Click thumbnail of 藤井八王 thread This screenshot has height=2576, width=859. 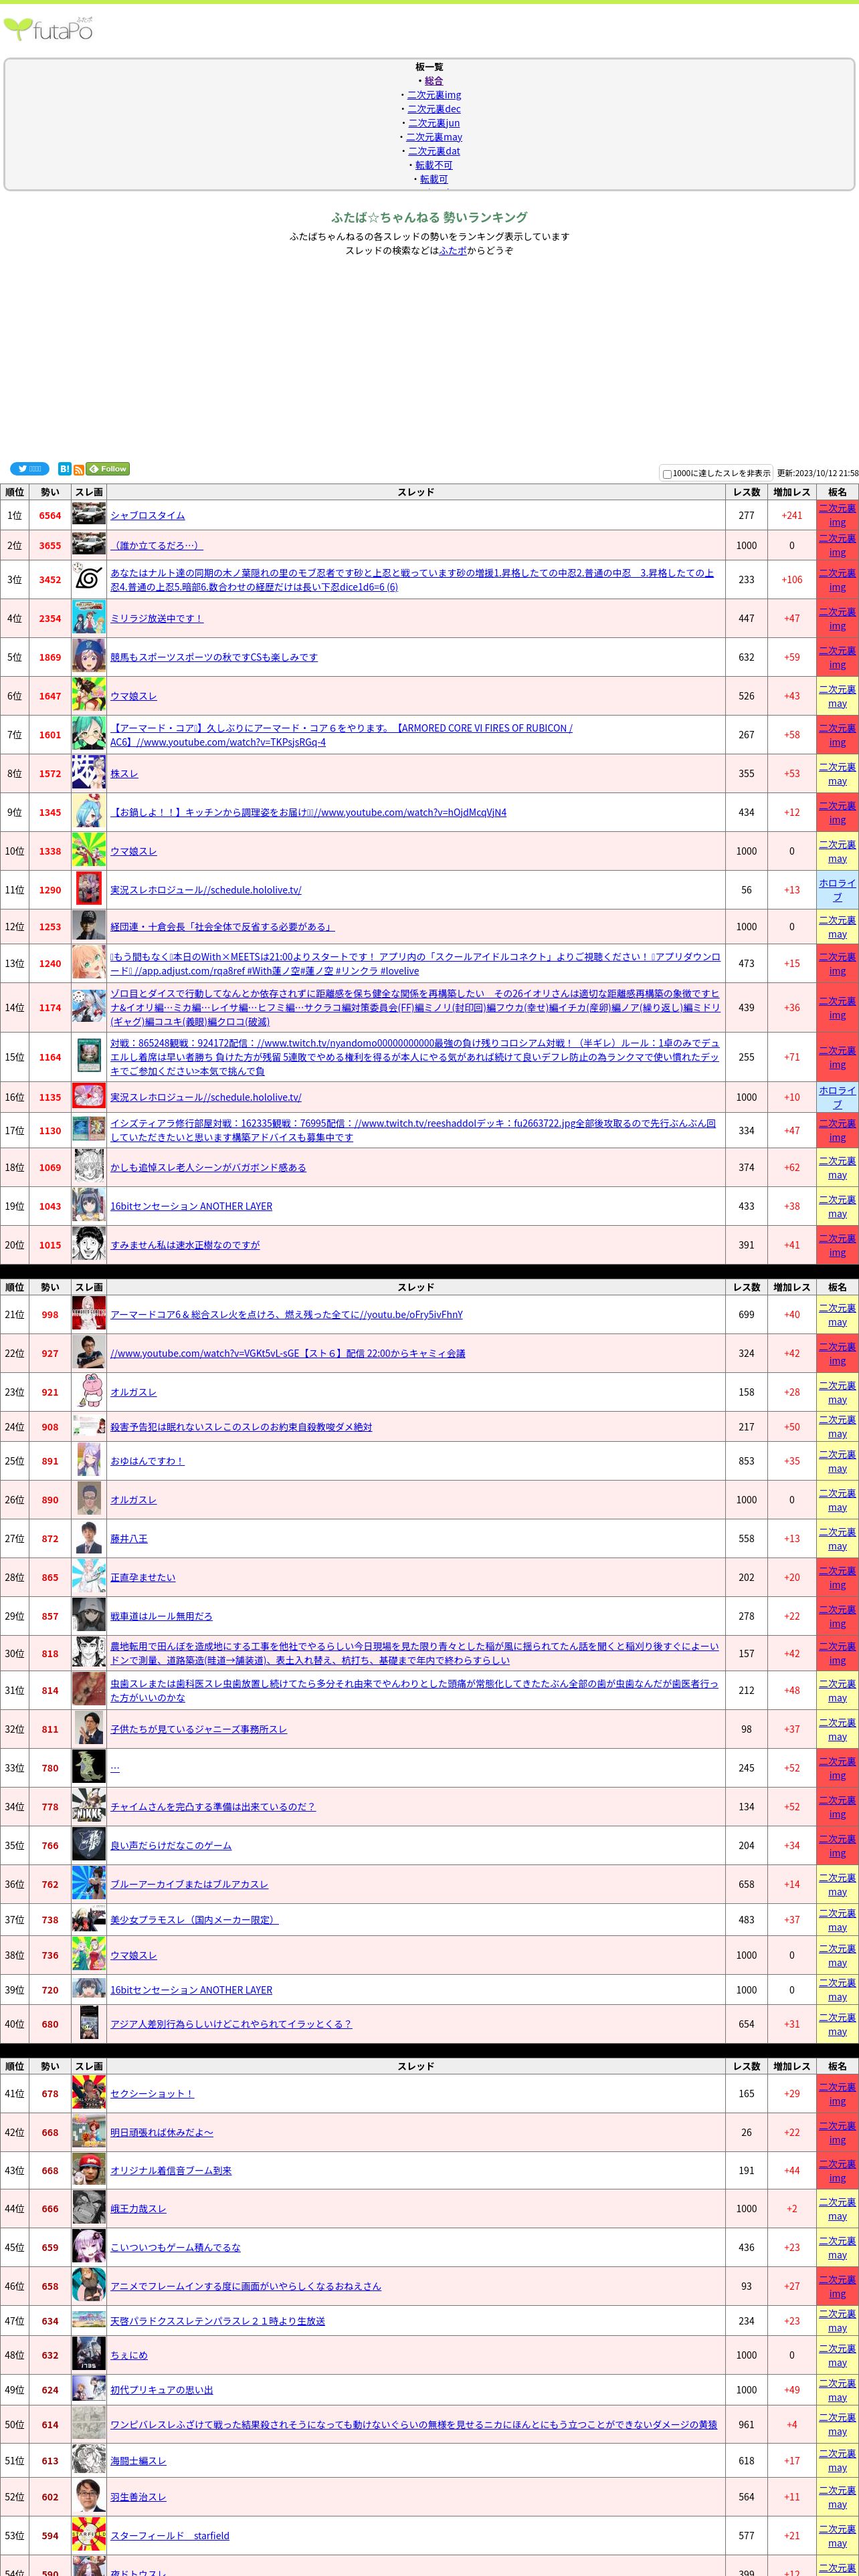[x=89, y=1538]
